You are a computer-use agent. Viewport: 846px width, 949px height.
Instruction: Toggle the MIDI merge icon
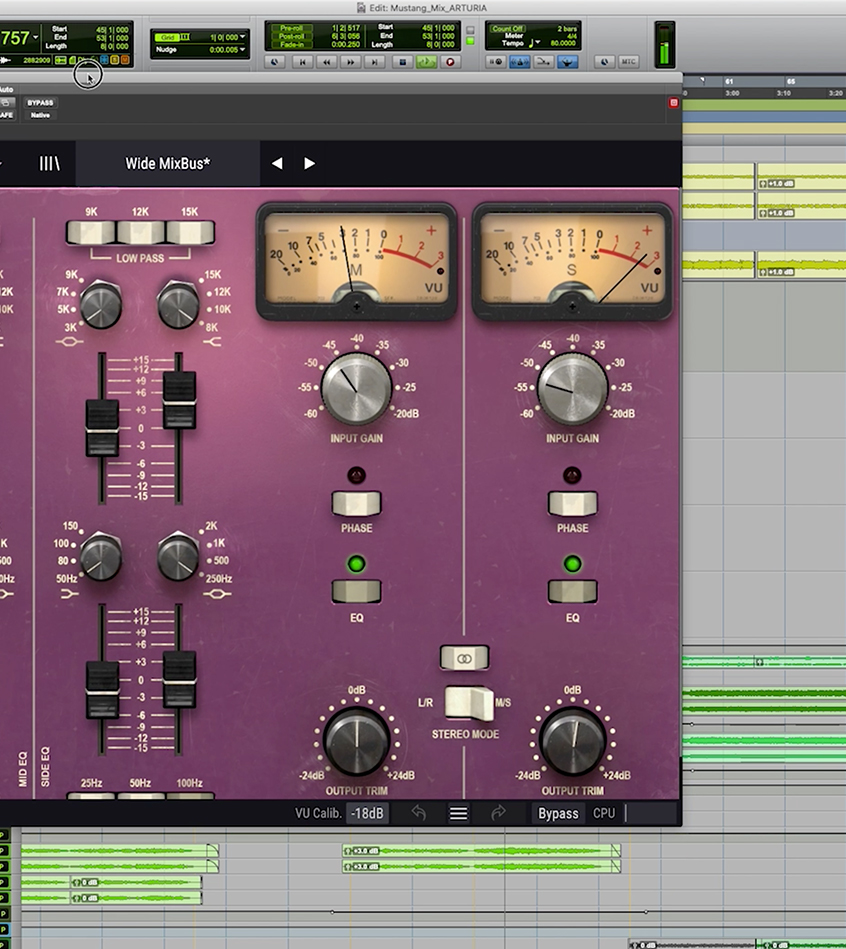pos(543,62)
